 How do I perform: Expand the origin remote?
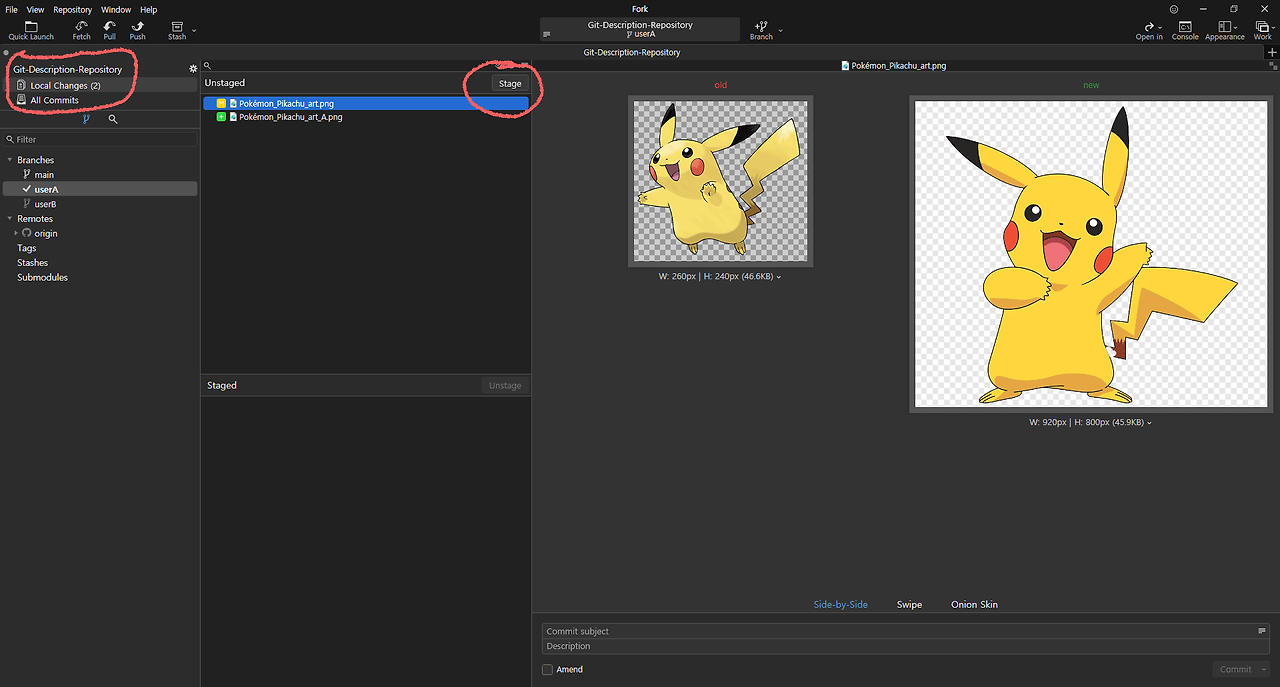(x=16, y=233)
